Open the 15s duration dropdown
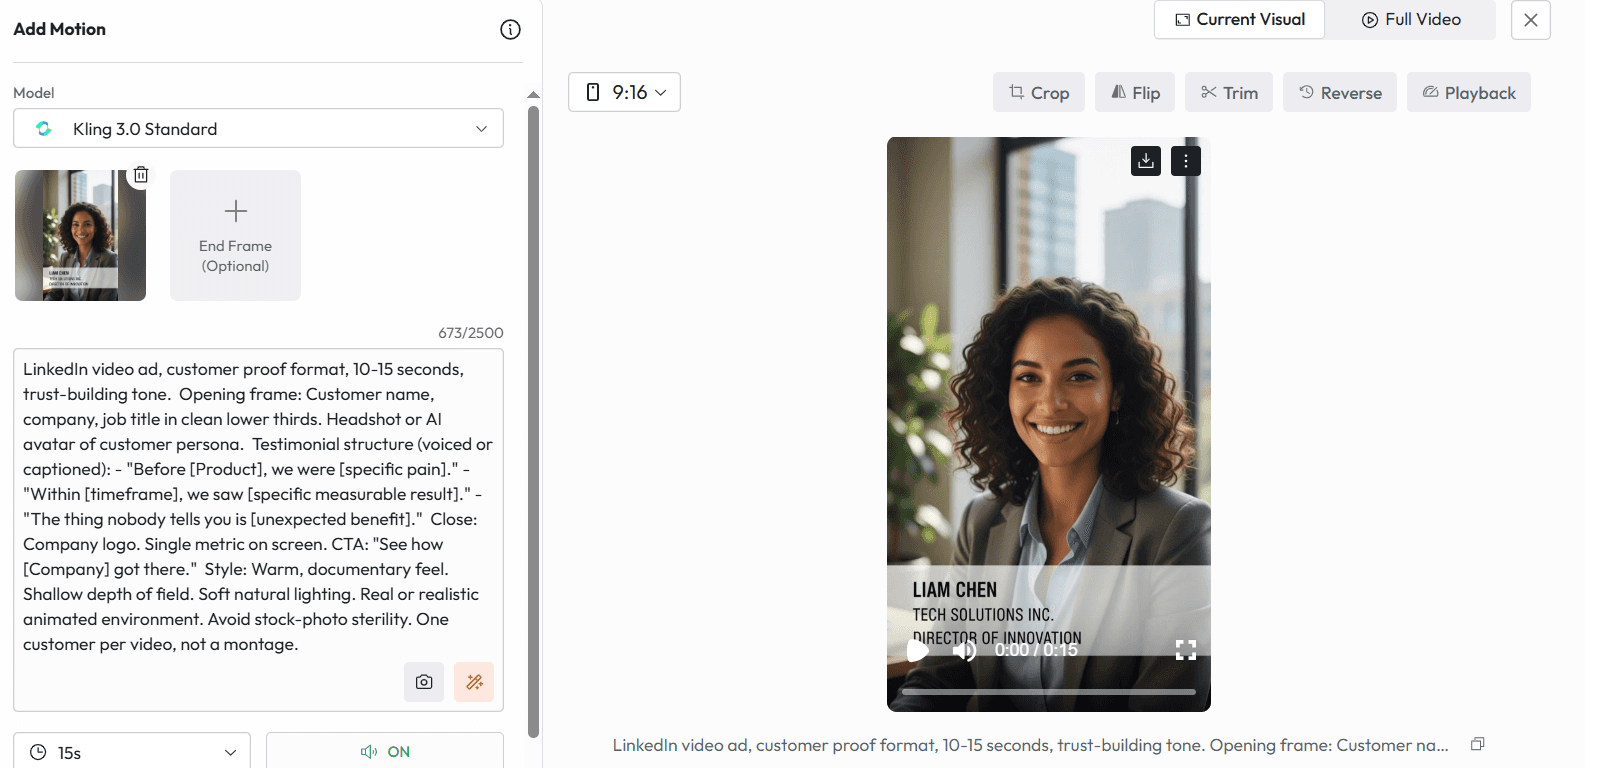Image resolution: width=1597 pixels, height=768 pixels. coord(132,752)
